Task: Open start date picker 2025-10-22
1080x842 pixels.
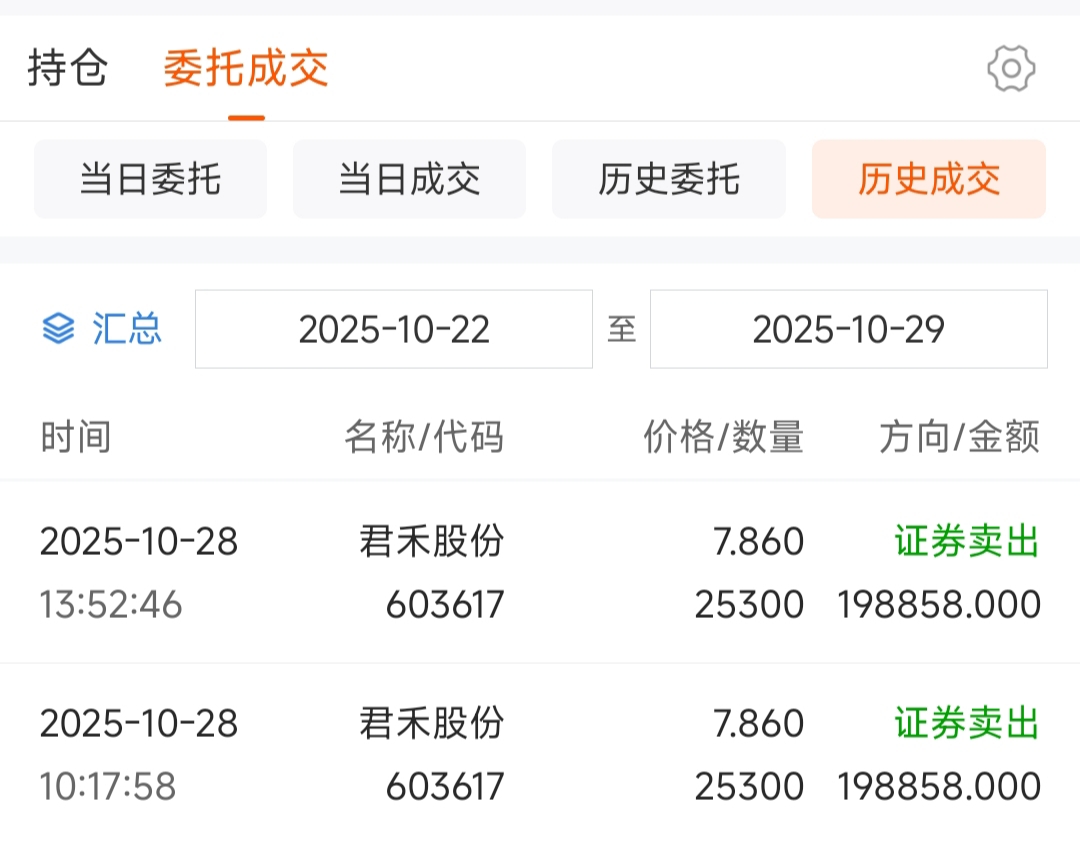Action: coord(394,329)
